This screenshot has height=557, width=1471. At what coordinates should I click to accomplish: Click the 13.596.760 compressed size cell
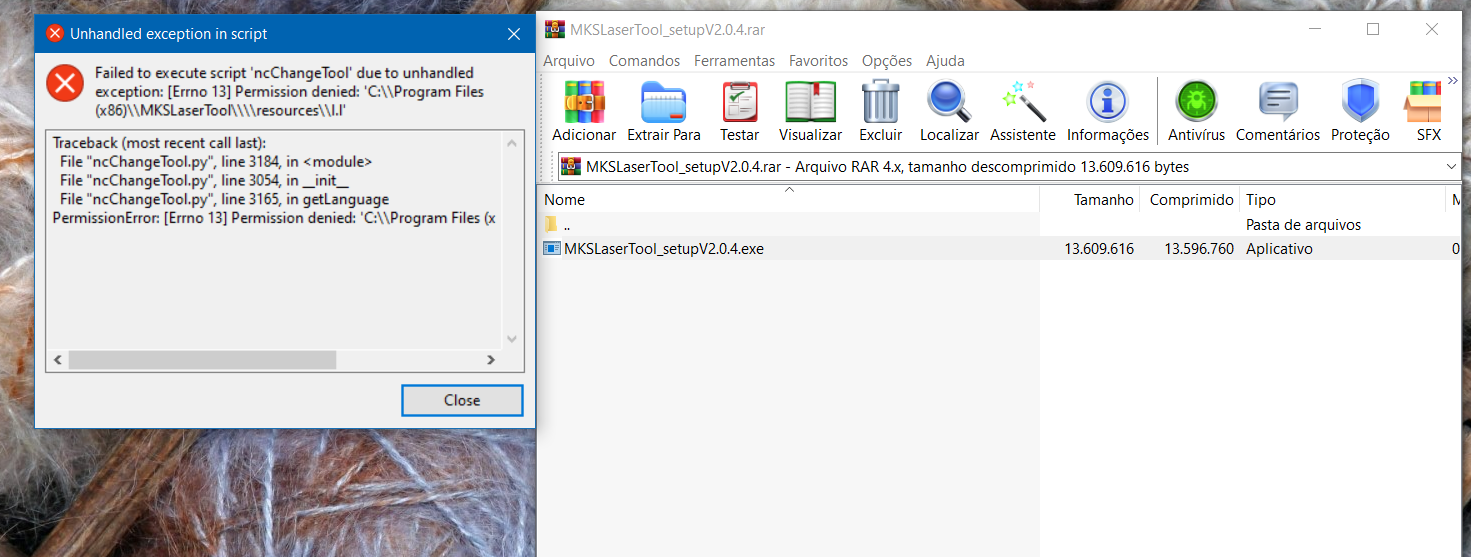[1199, 248]
